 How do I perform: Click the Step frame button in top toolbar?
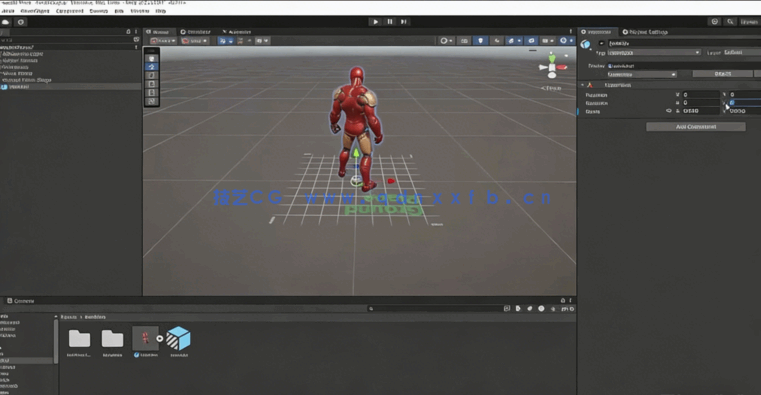pyautogui.click(x=403, y=22)
